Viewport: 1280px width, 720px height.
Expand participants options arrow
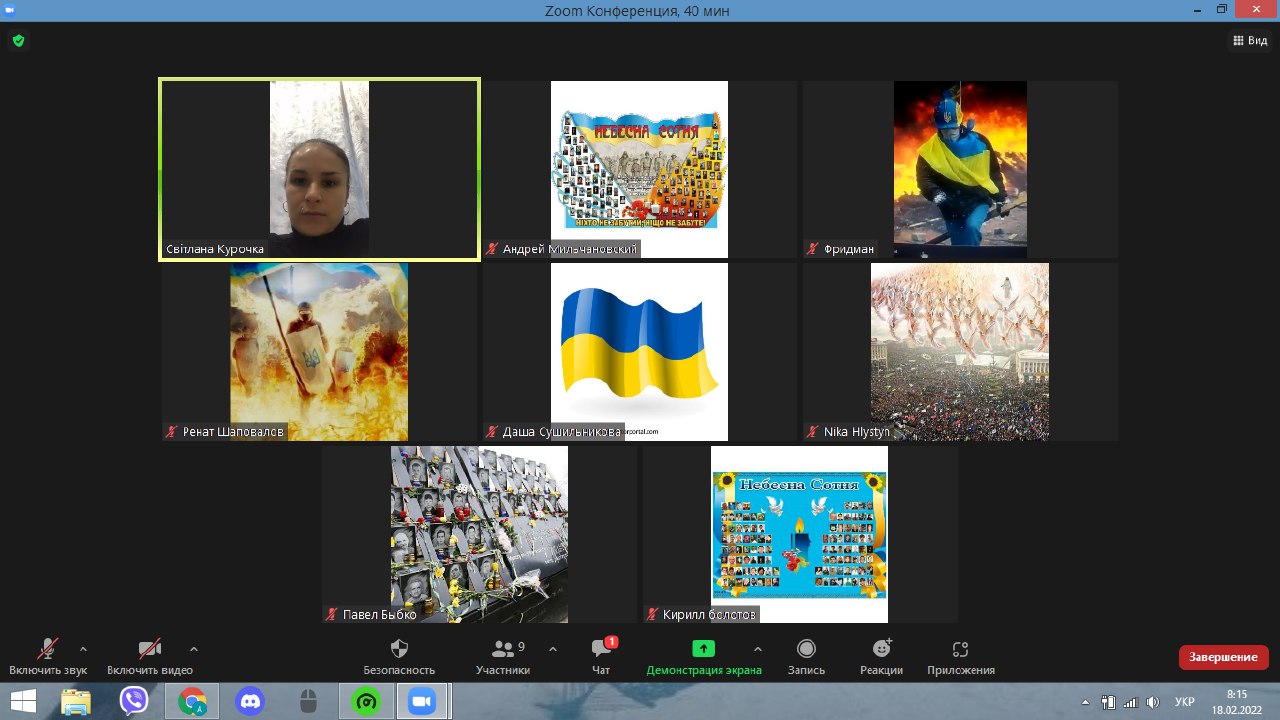click(553, 648)
